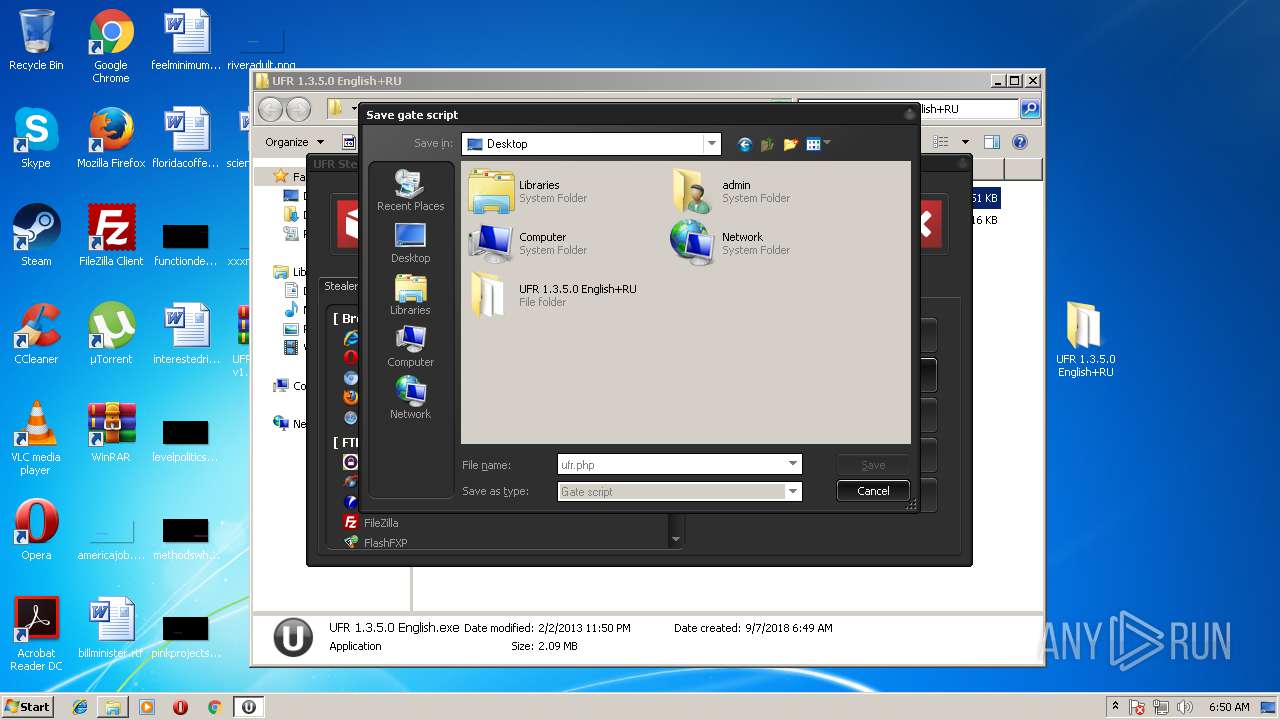Open Internet Explorer taskbar icon
1280x720 pixels.
(x=80, y=707)
